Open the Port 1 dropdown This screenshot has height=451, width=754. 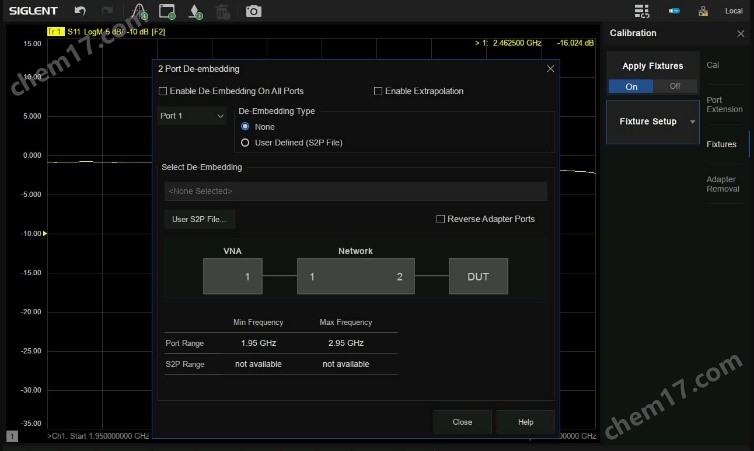(x=193, y=116)
